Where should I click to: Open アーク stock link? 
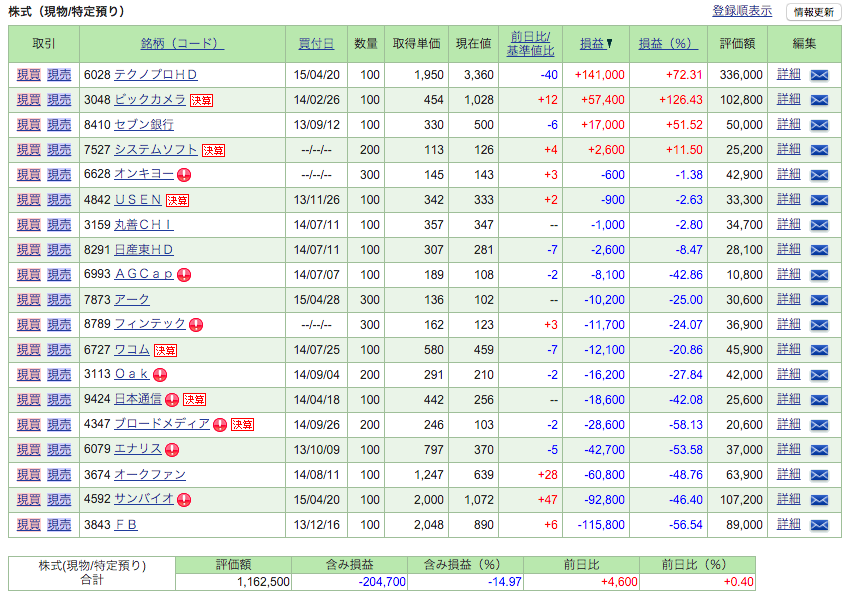coord(132,299)
